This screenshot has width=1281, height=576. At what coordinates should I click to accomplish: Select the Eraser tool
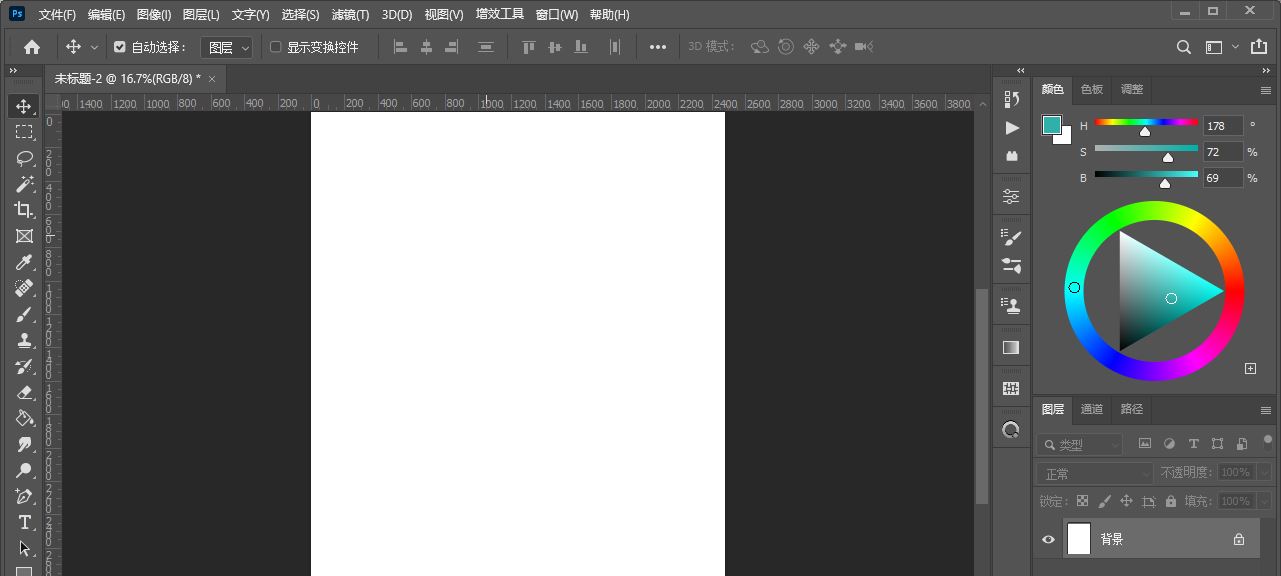click(24, 392)
